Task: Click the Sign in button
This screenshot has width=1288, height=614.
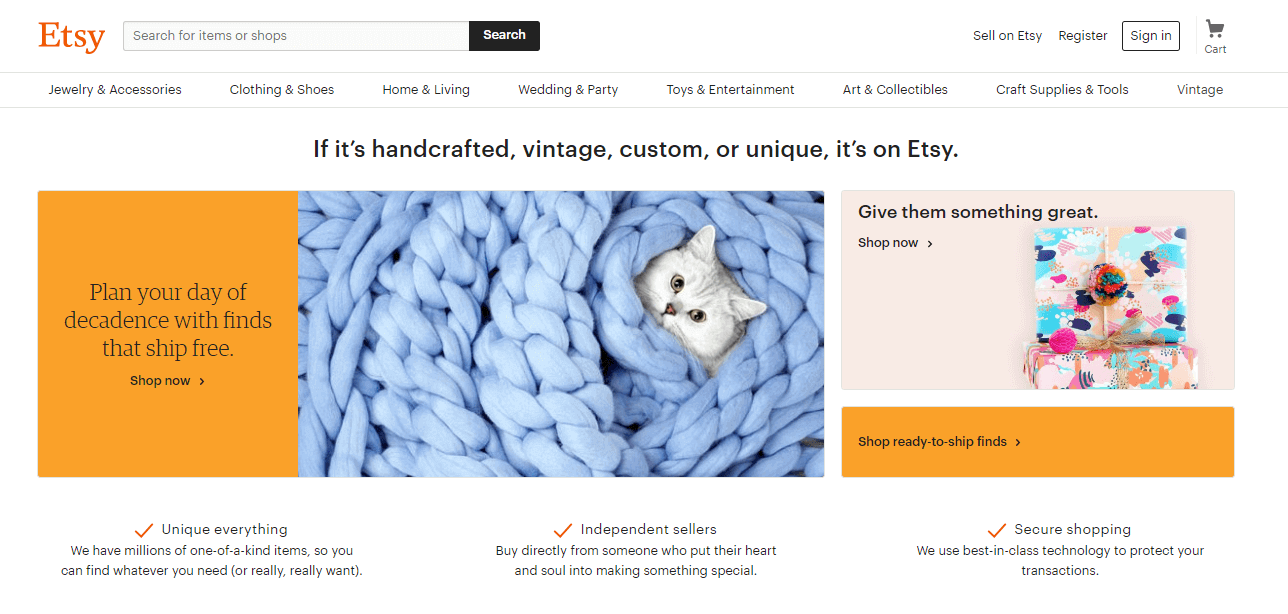Action: (x=1150, y=36)
